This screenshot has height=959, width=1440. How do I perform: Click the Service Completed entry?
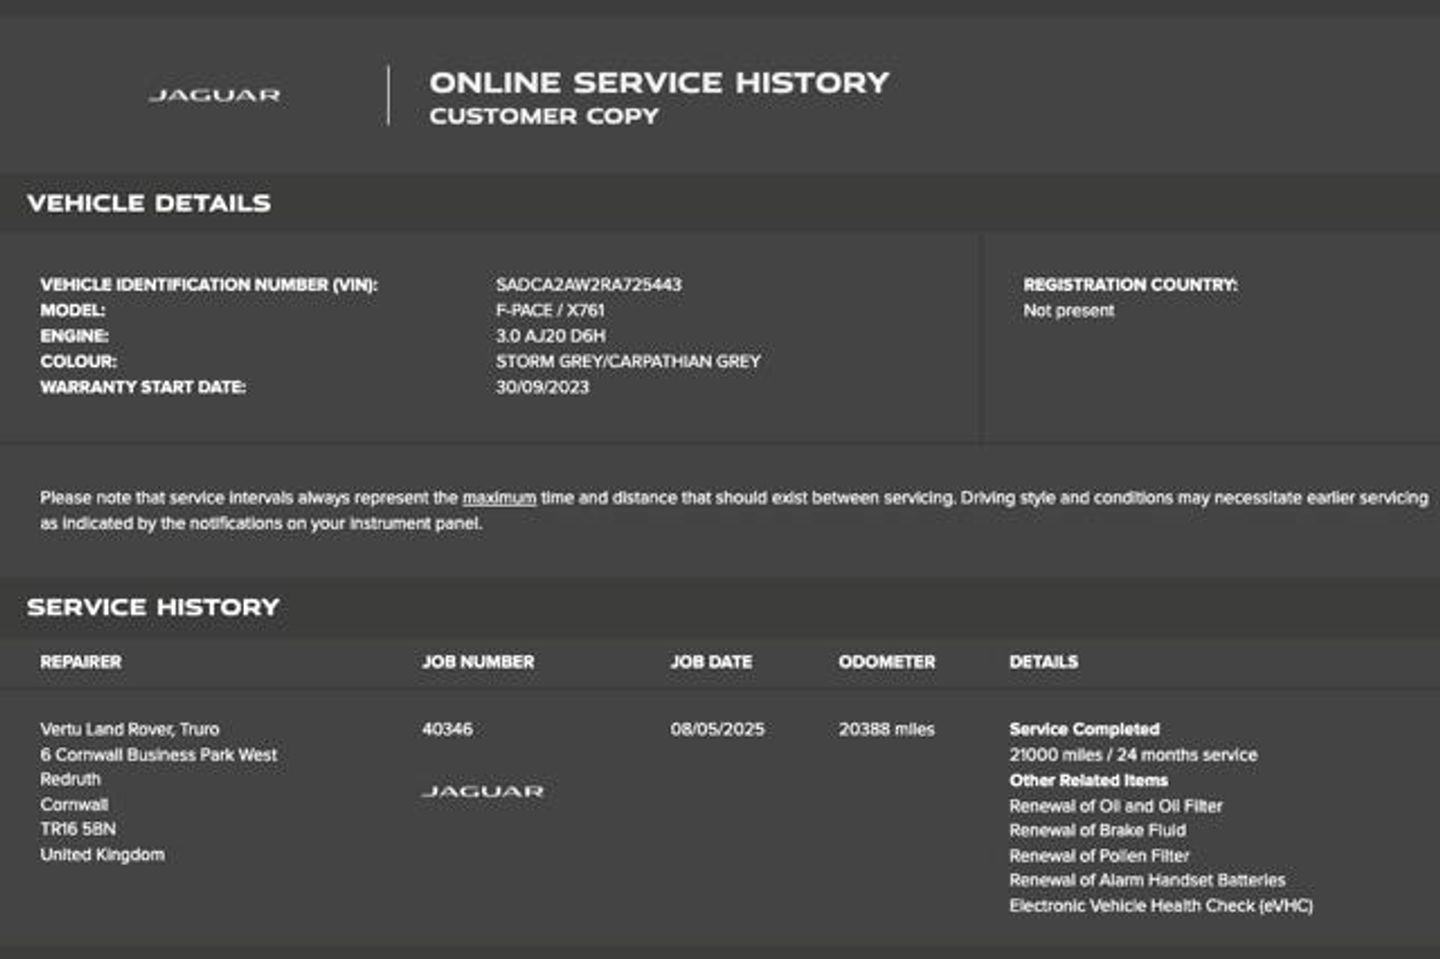pyautogui.click(x=1084, y=729)
